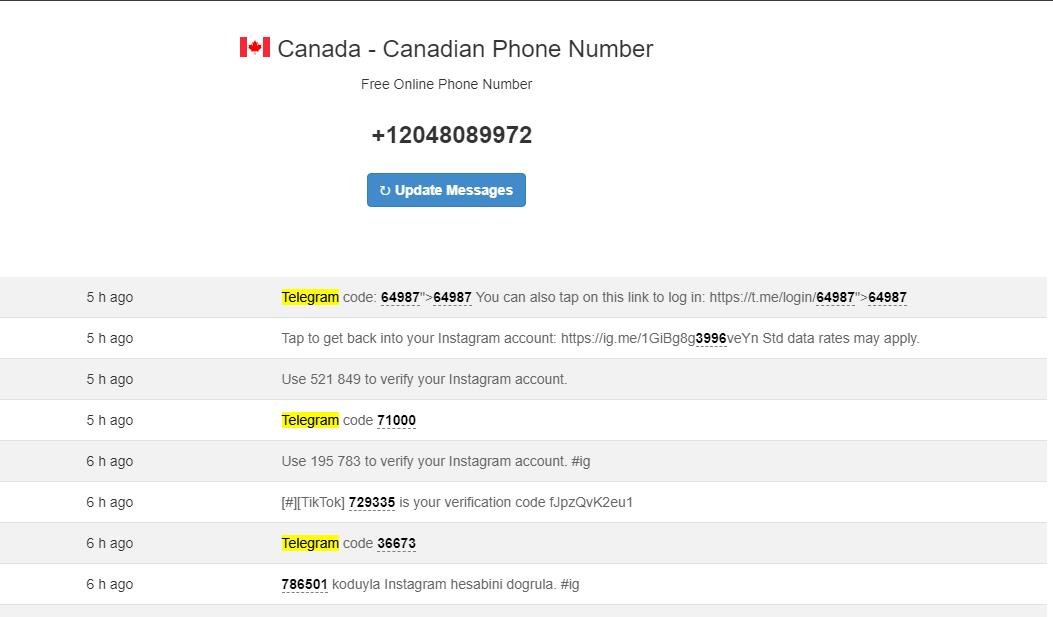Select the 'Use 195 783' Instagram message
This screenshot has width=1053, height=617.
(435, 461)
